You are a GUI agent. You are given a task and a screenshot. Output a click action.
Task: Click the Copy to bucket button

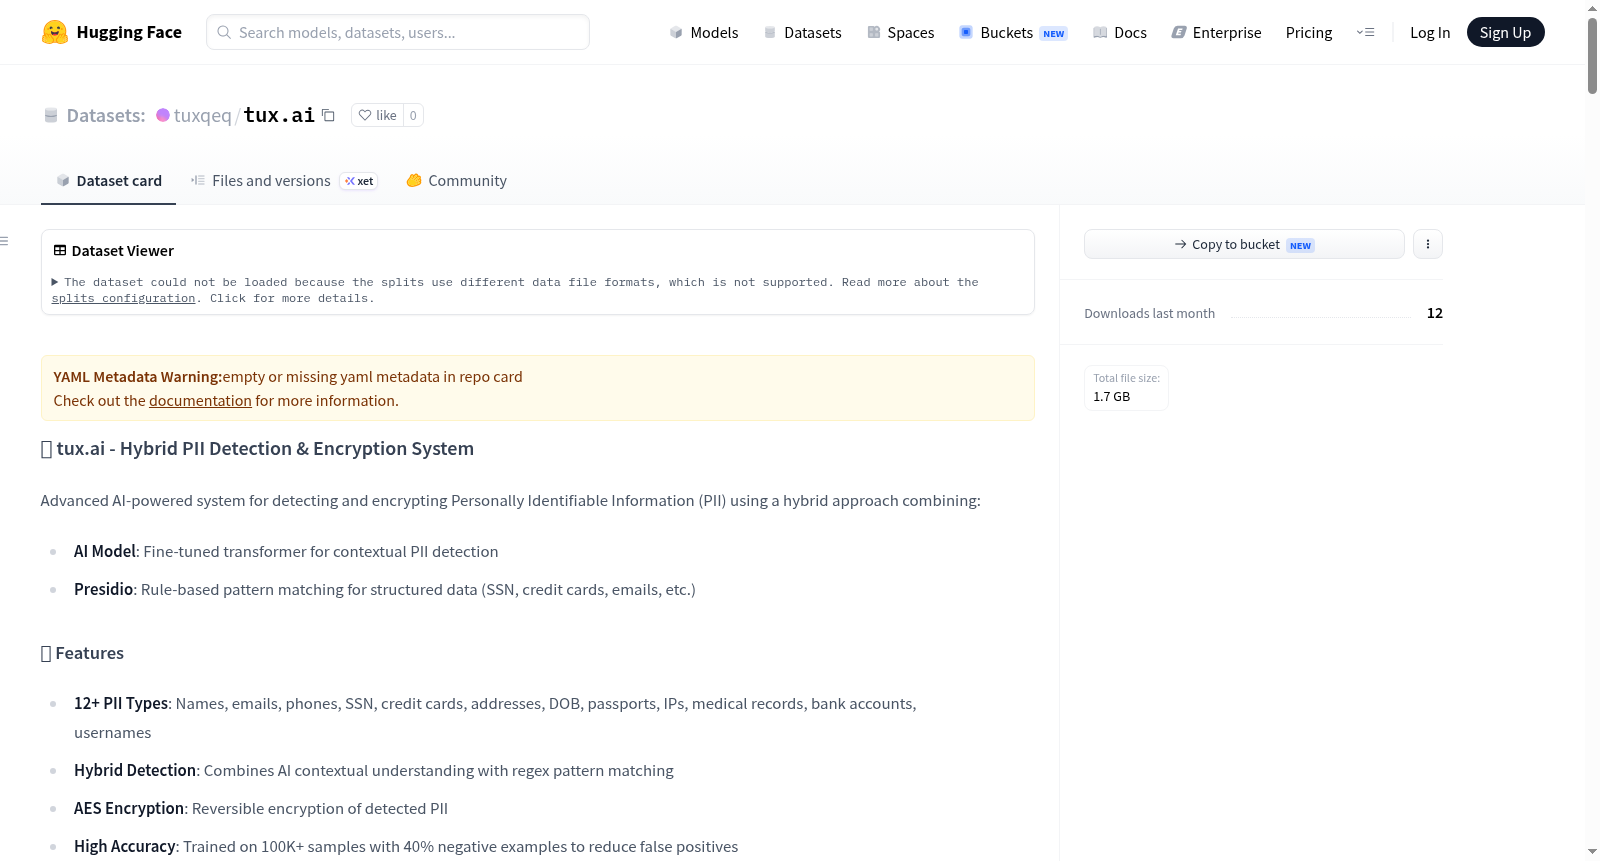click(x=1244, y=244)
